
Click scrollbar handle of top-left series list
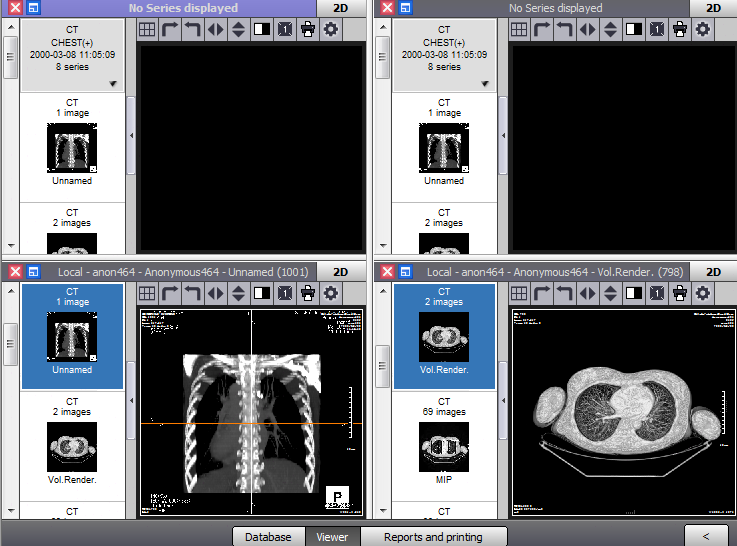tap(10, 57)
